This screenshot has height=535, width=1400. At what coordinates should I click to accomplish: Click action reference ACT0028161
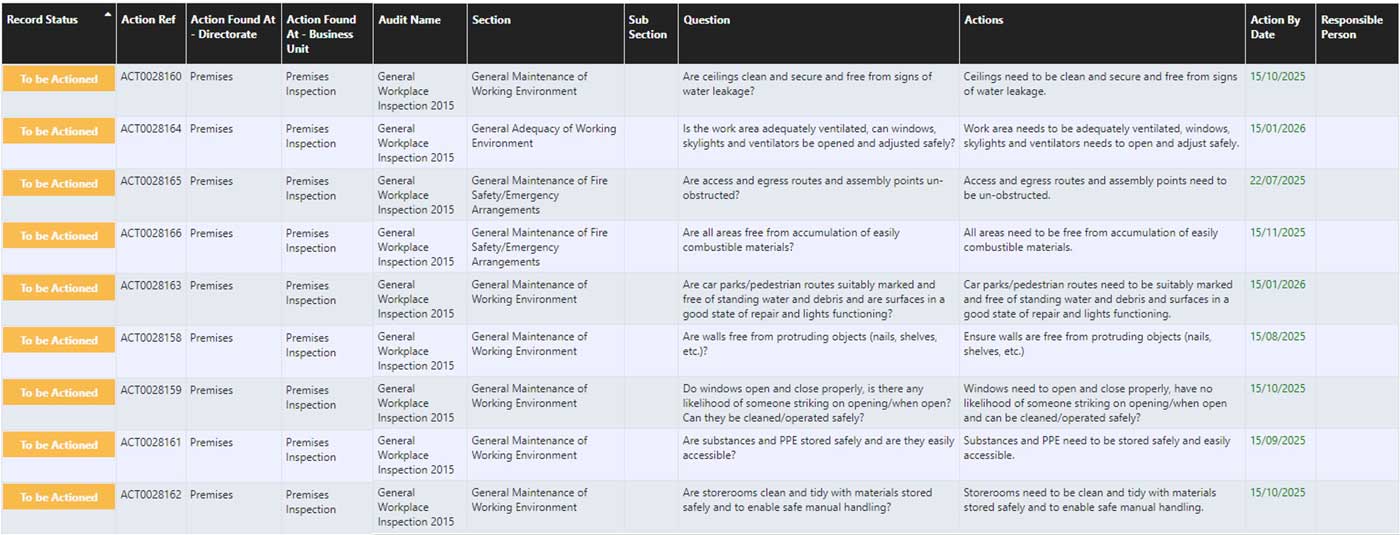pos(151,442)
